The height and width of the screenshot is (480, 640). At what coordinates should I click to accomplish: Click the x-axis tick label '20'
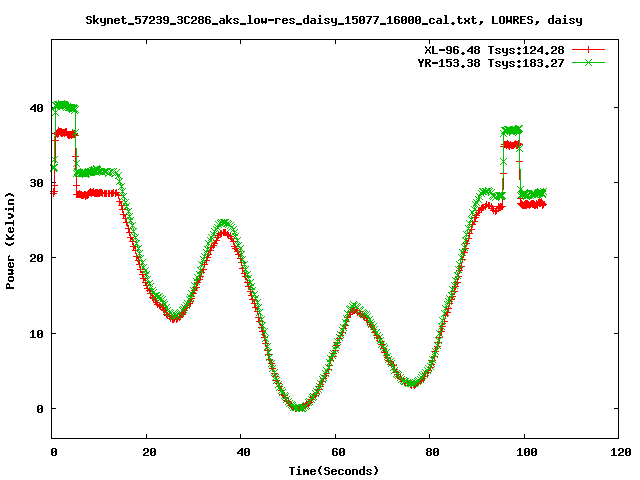[149, 452]
